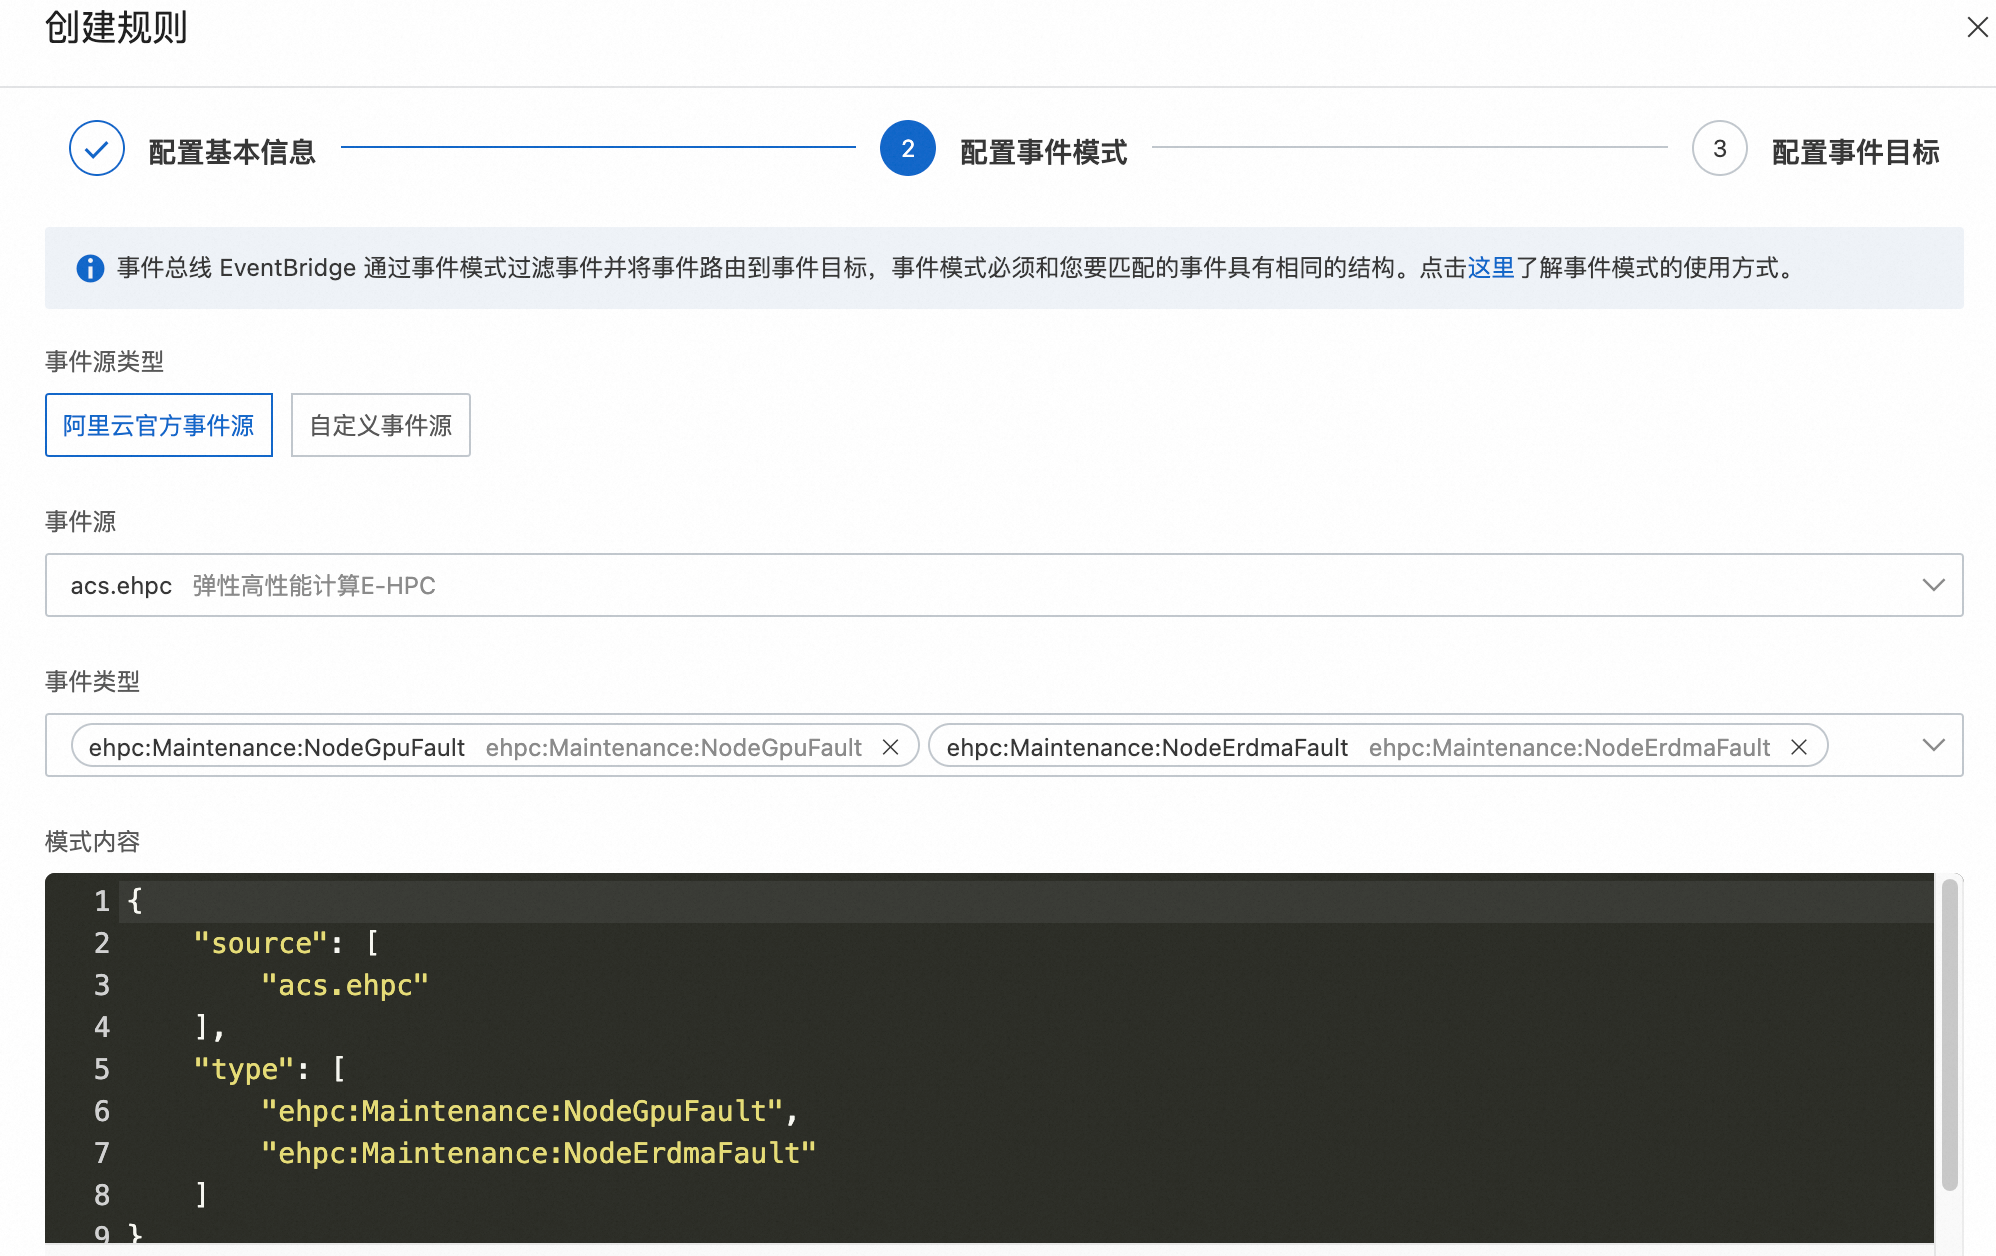Click the "type" key on line 5
This screenshot has width=1996, height=1256.
tap(244, 1069)
